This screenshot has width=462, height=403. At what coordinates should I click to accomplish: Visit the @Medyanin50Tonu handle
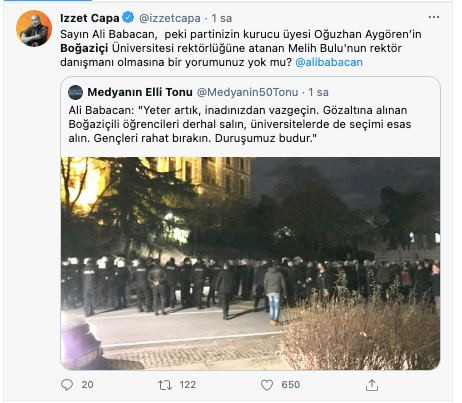247,92
